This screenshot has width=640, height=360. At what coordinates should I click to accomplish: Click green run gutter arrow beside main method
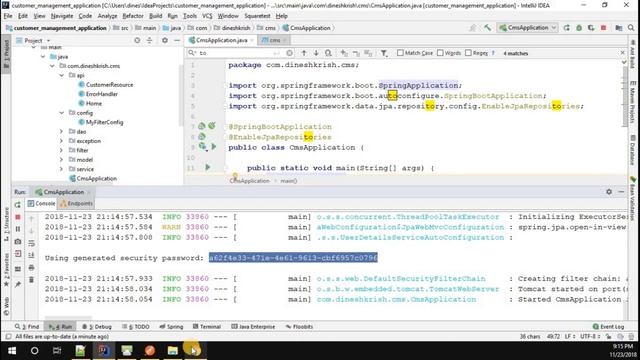(x=208, y=167)
